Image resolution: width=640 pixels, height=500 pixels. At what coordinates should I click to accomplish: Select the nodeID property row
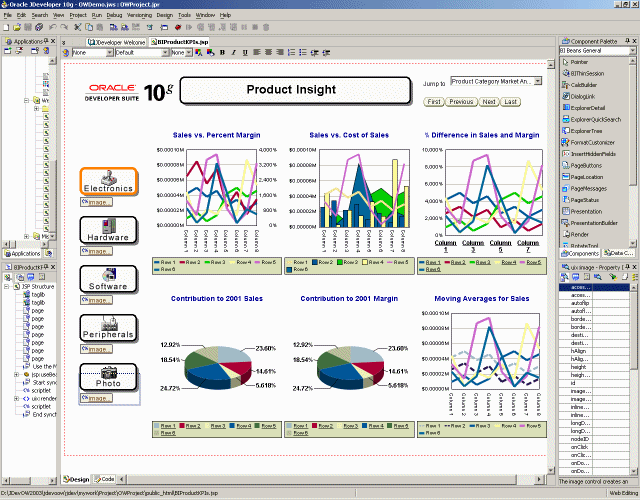[594, 439]
